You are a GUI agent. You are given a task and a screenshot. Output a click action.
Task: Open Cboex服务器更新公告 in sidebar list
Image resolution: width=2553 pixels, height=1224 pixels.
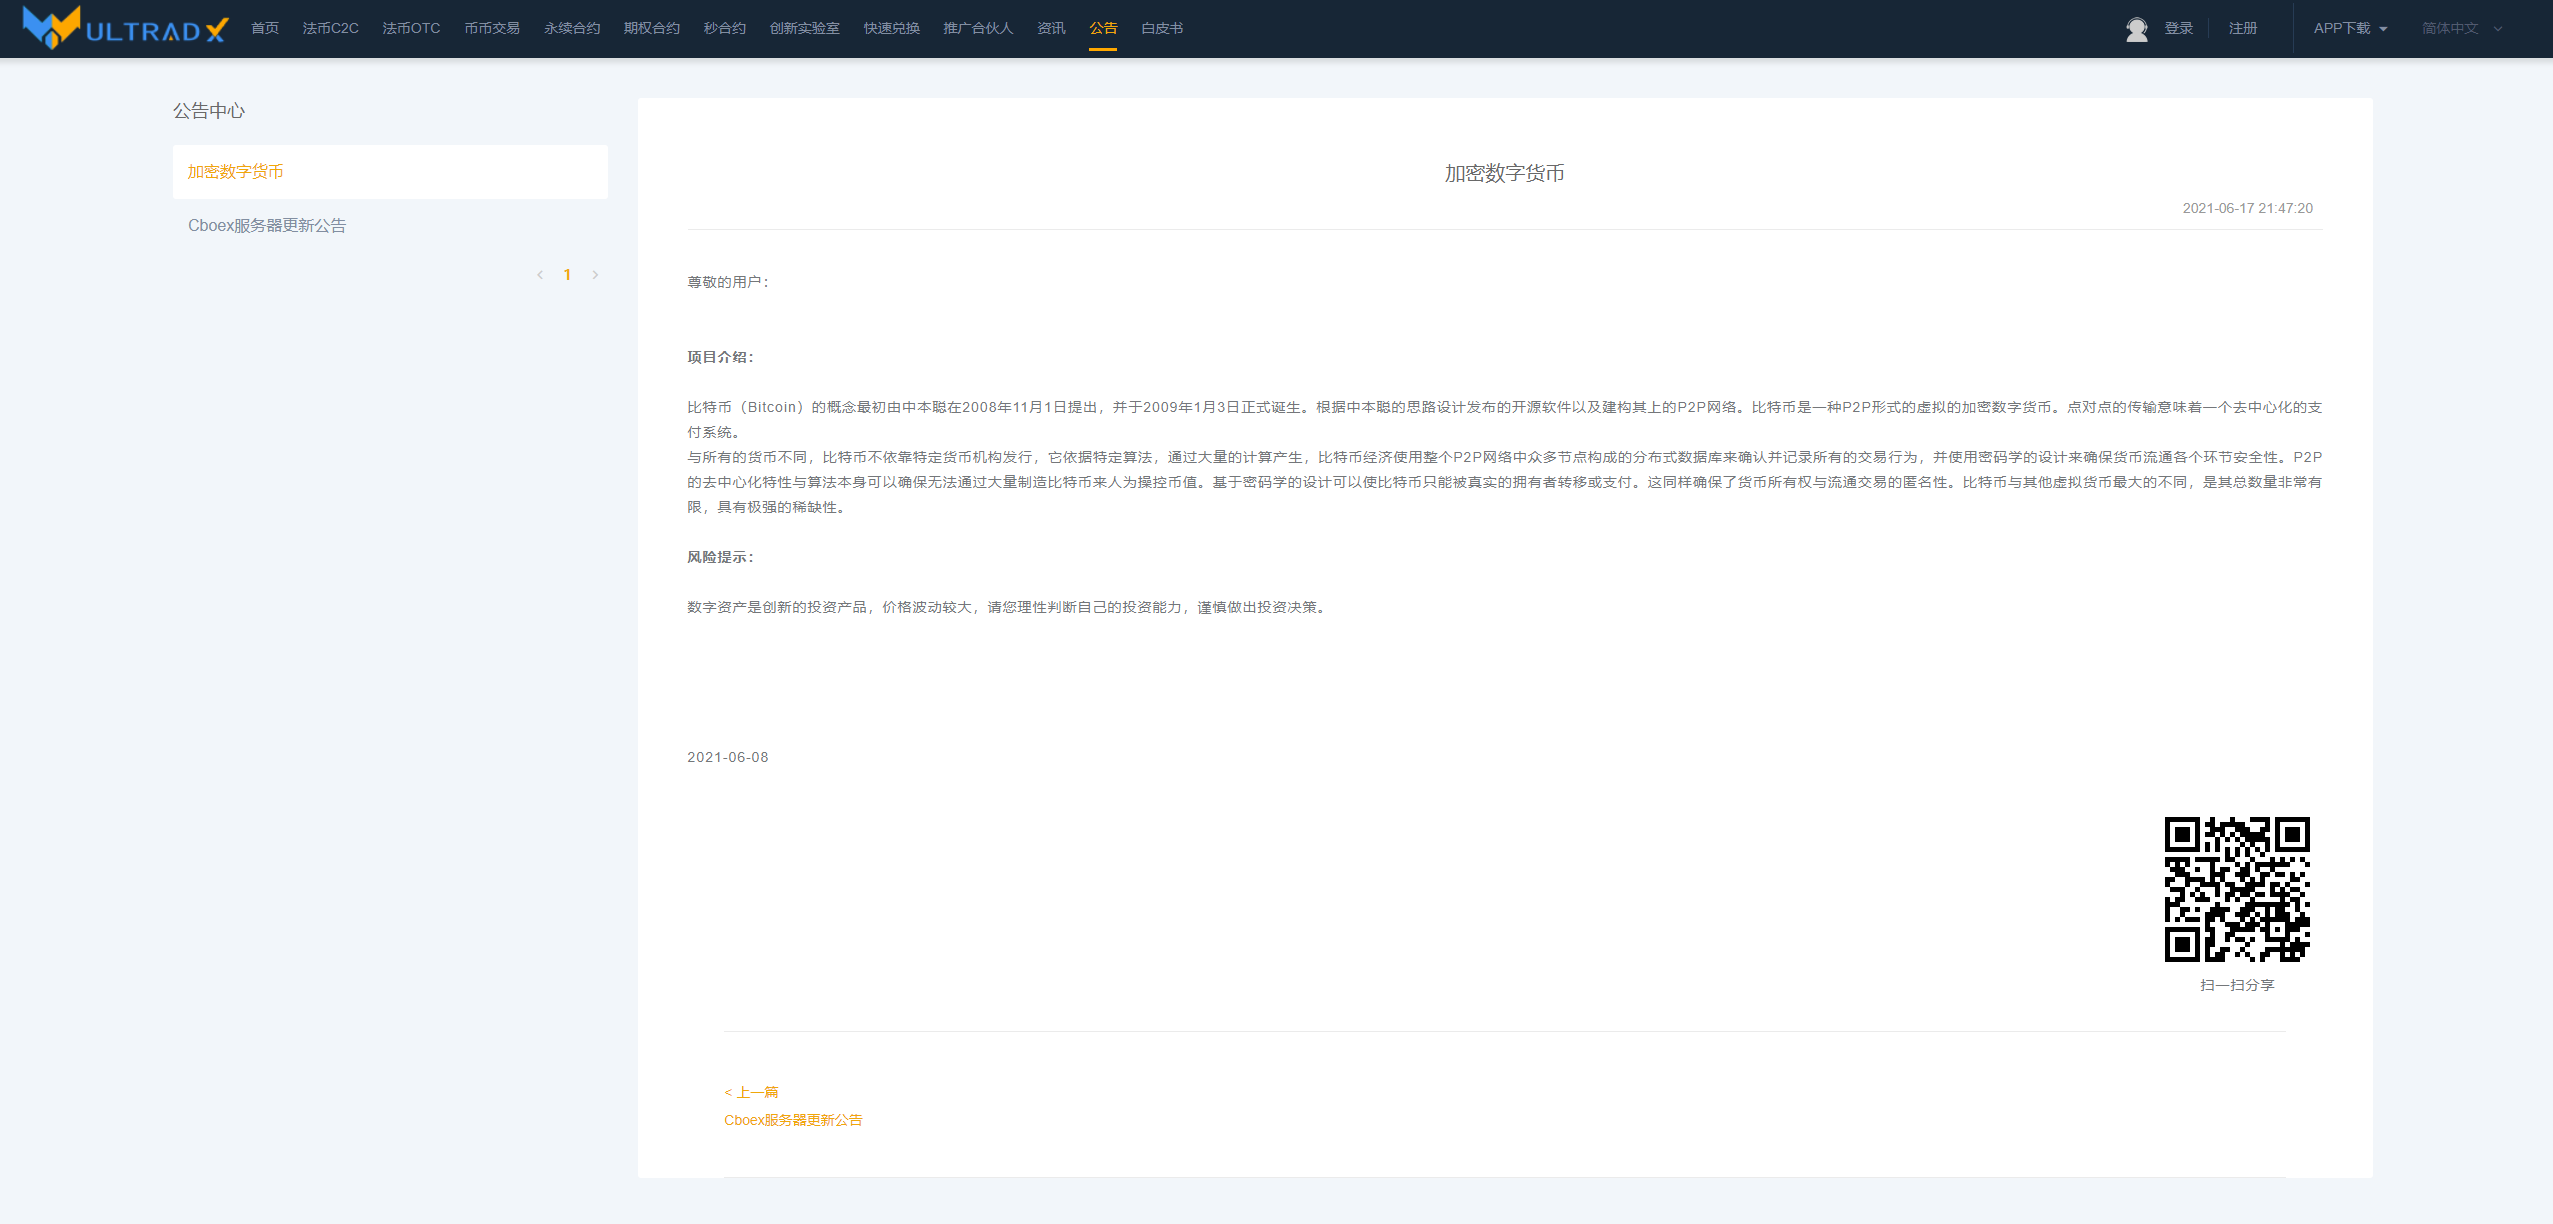click(x=267, y=226)
